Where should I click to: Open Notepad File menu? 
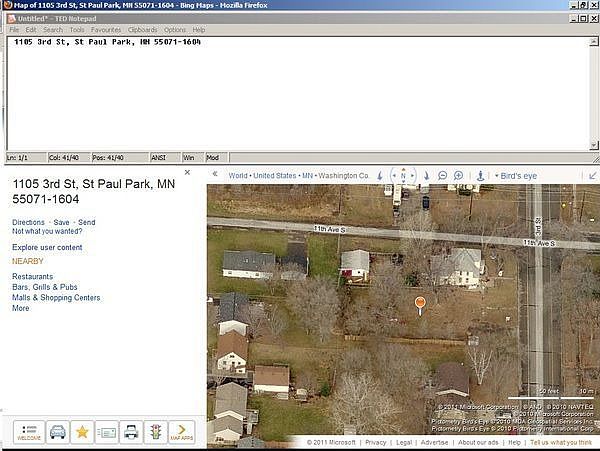pyautogui.click(x=14, y=30)
